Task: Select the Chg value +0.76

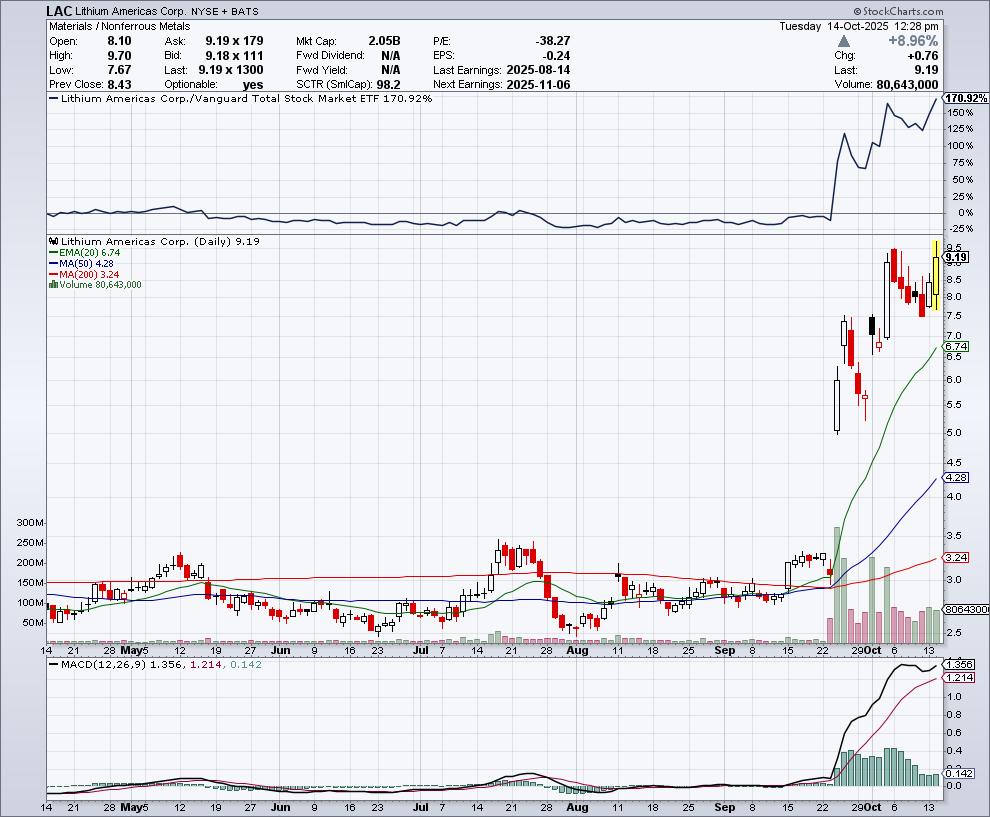Action: click(x=922, y=56)
